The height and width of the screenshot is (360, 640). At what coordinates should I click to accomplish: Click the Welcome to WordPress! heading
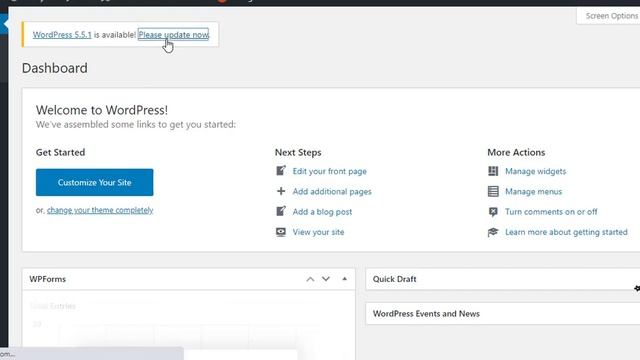102,110
